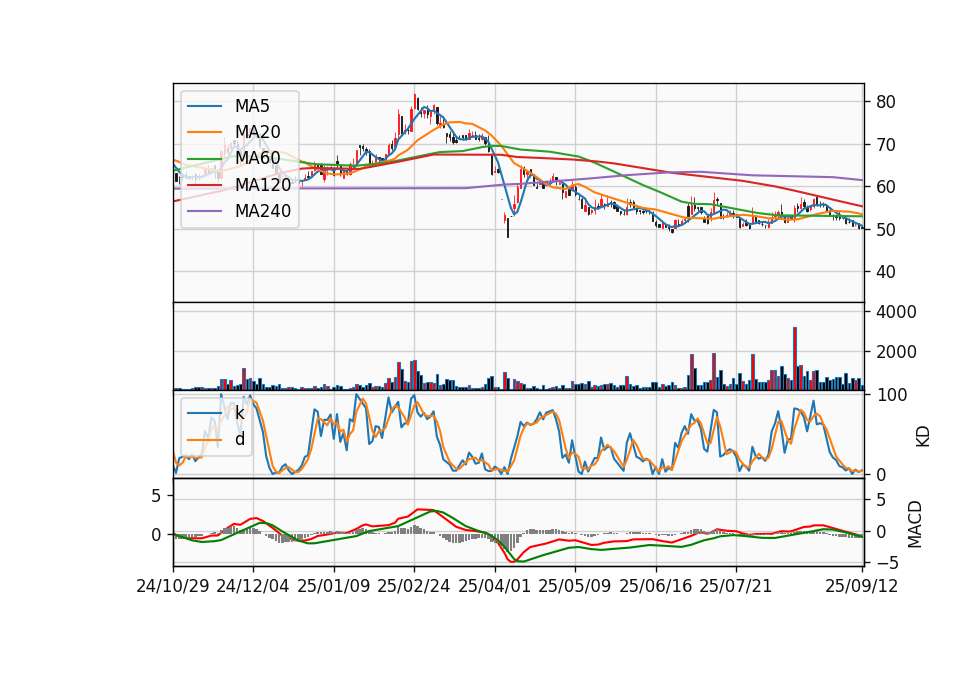Click the price axis value 40
The height and width of the screenshot is (690, 960).
886,272
